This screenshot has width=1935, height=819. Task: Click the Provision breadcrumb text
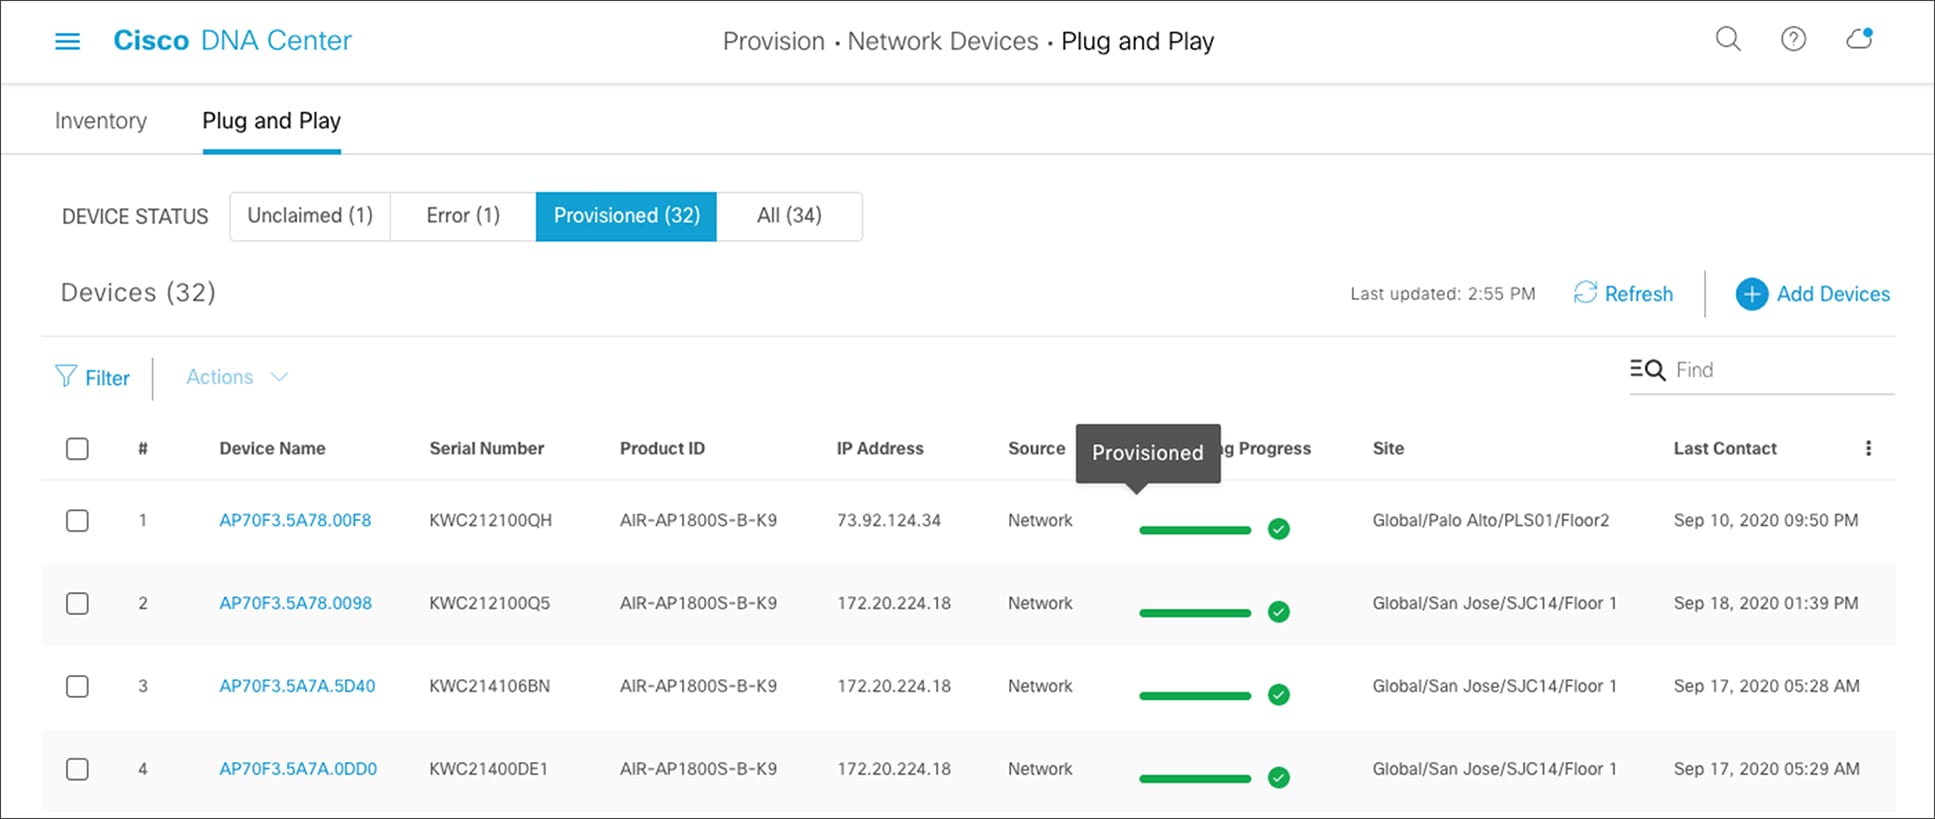pyautogui.click(x=773, y=41)
